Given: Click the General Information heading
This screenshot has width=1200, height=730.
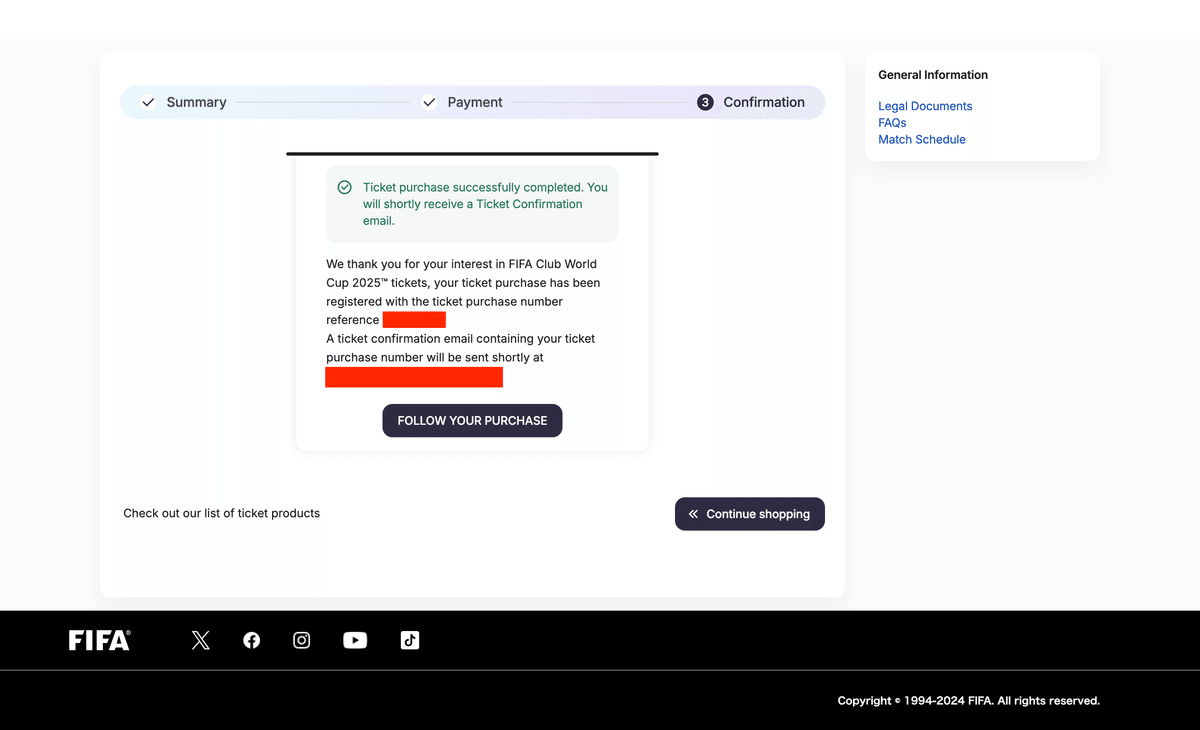Looking at the screenshot, I should [933, 75].
